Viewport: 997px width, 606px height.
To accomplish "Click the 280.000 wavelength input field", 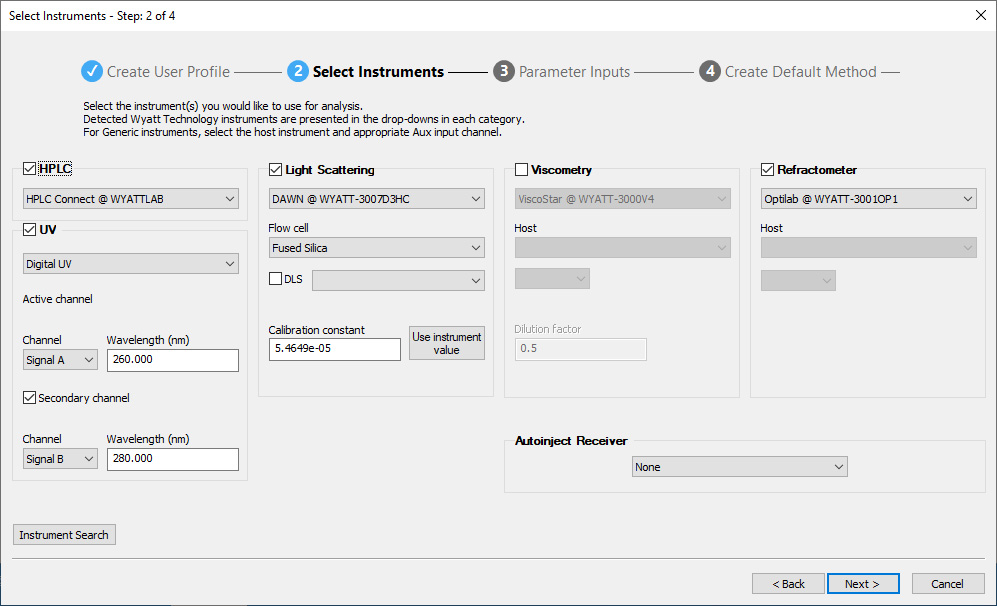I will click(172, 459).
